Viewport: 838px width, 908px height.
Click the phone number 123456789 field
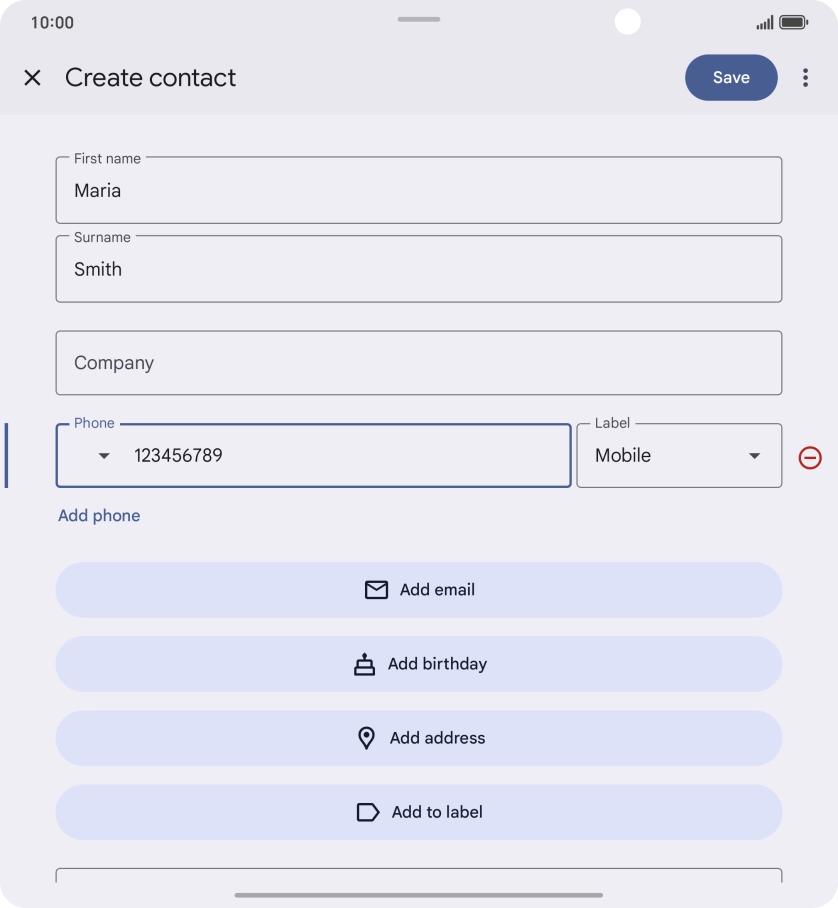point(340,456)
